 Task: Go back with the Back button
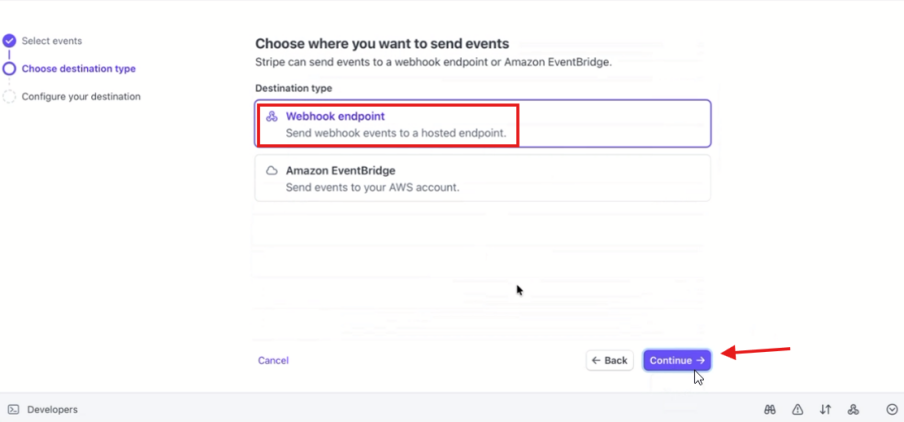click(609, 360)
